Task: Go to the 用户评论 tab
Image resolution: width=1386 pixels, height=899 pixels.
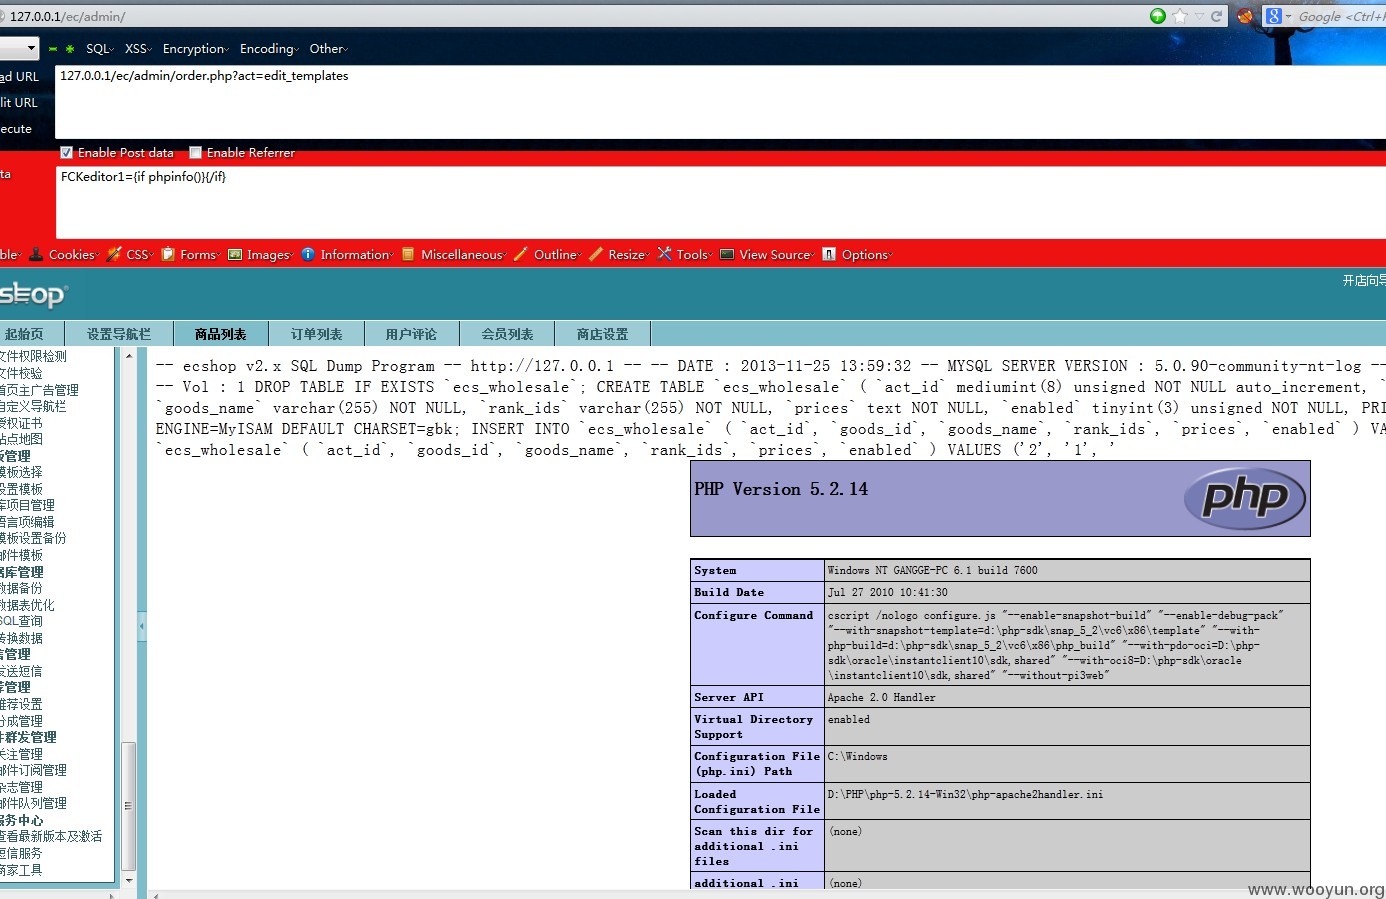Action: [x=412, y=334]
